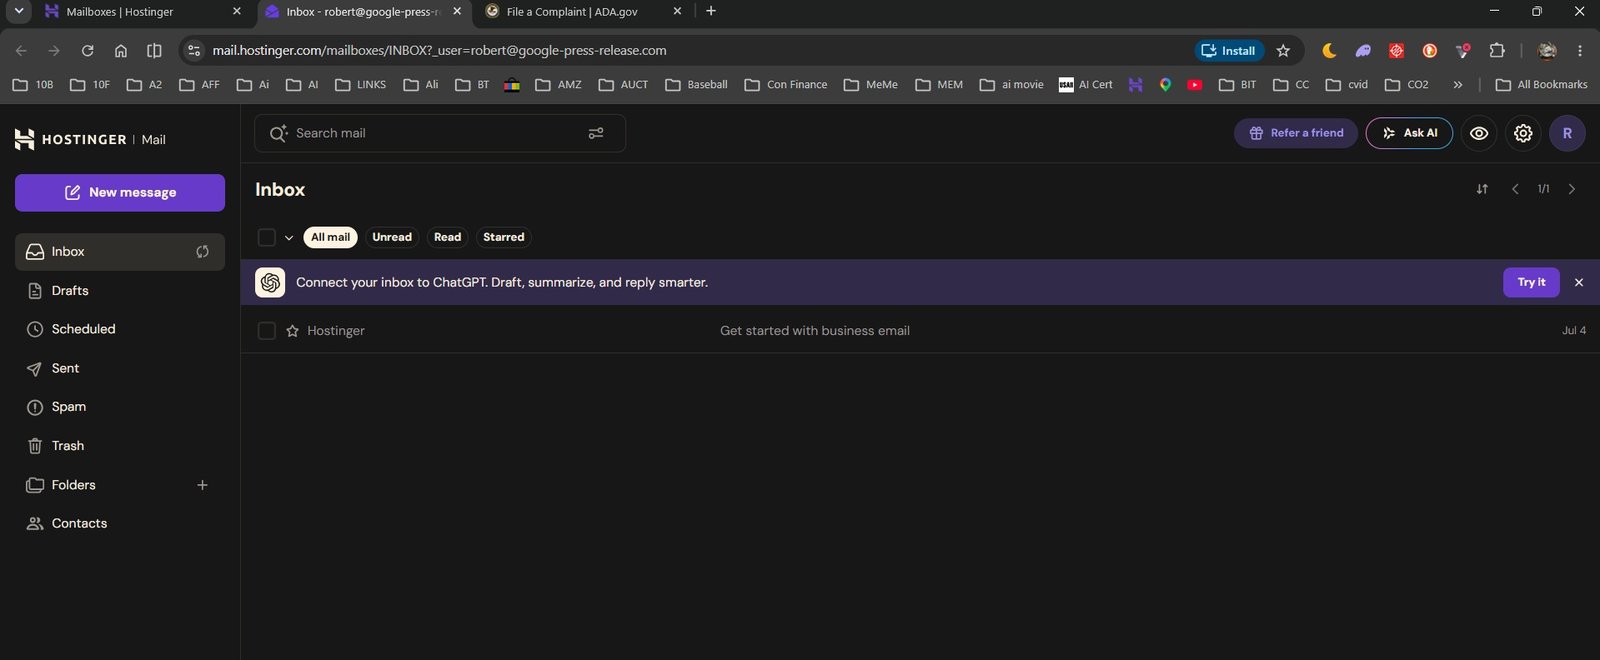Screen dimensions: 1600x660
Task: Star the Hostinger email
Action: click(x=293, y=331)
